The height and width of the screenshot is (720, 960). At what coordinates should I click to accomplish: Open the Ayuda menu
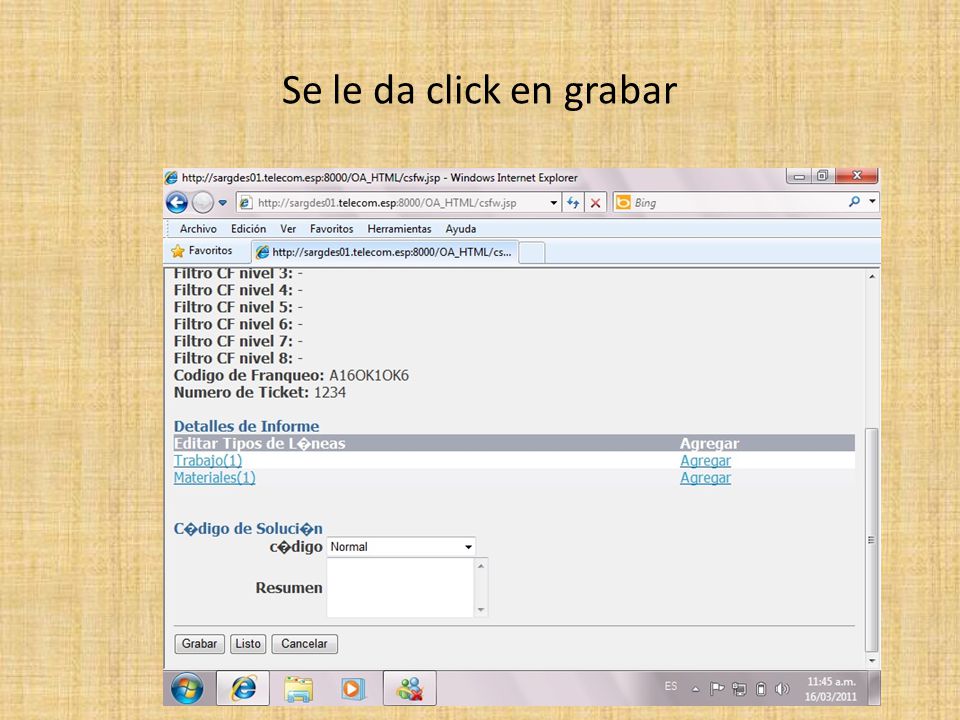[x=460, y=228]
